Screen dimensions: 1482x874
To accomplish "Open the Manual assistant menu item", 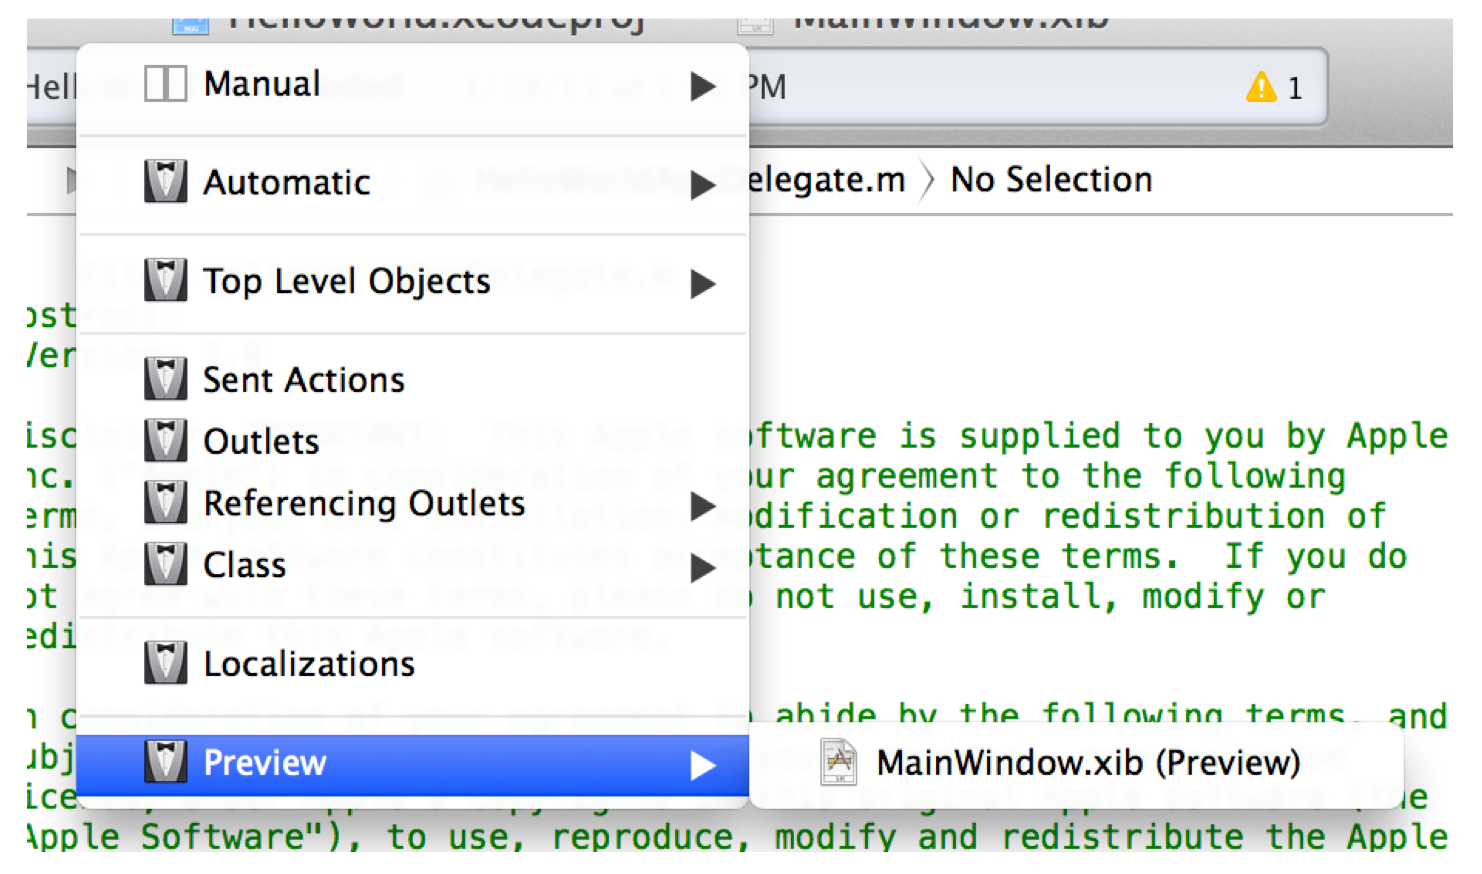I will [412, 85].
